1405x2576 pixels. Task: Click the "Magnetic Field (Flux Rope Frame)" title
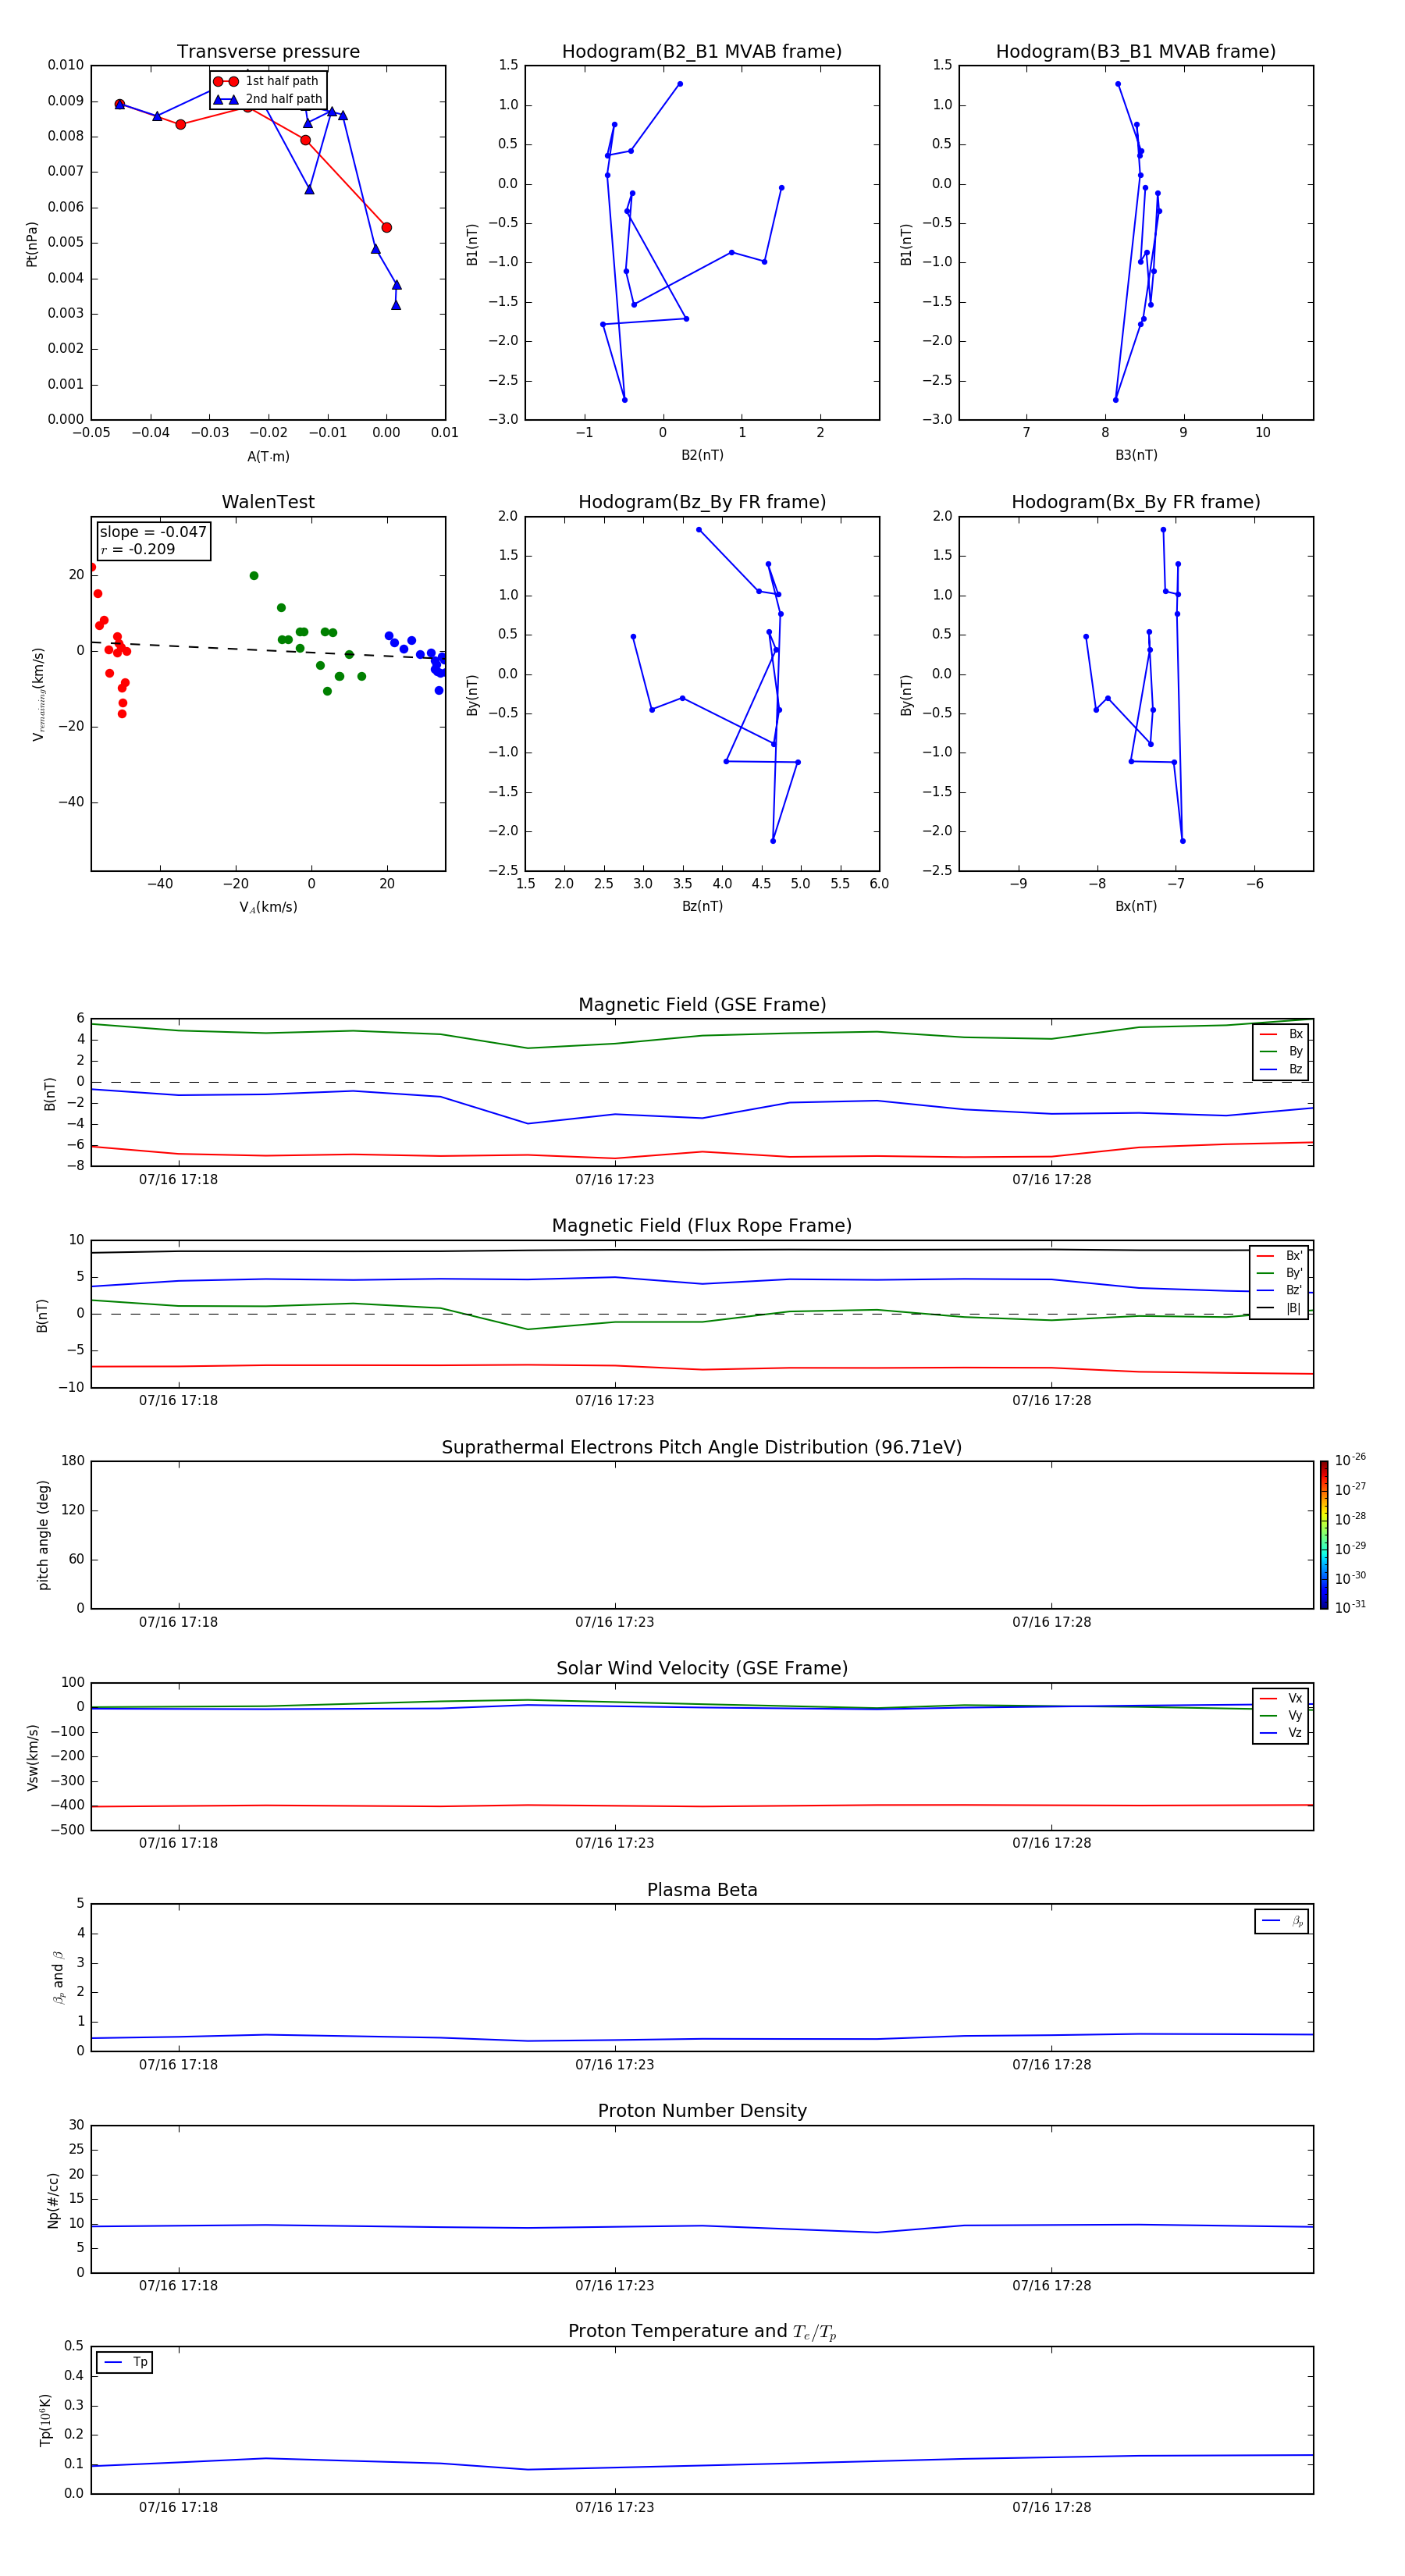coord(702,1226)
